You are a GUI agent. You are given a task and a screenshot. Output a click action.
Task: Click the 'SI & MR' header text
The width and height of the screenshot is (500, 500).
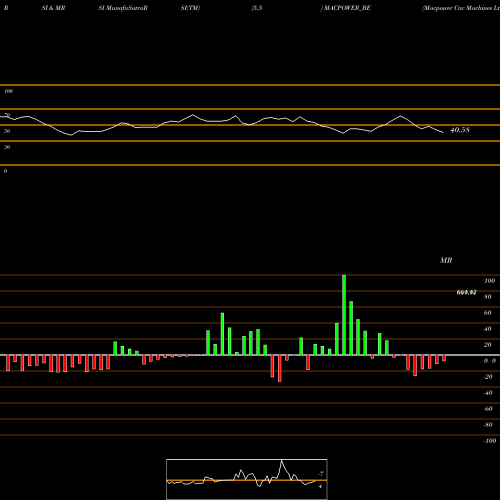(x=53, y=8)
